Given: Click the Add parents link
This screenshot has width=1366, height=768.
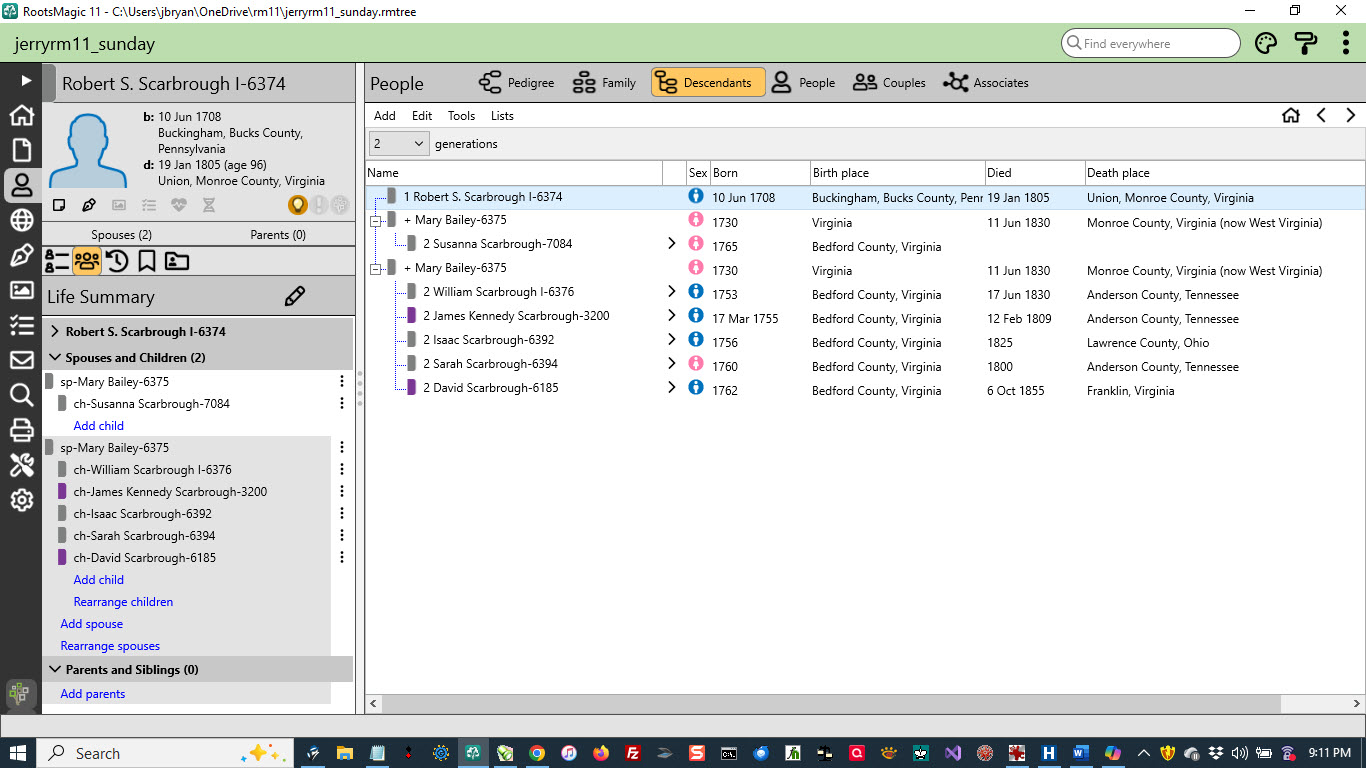Looking at the screenshot, I should pyautogui.click(x=93, y=694).
